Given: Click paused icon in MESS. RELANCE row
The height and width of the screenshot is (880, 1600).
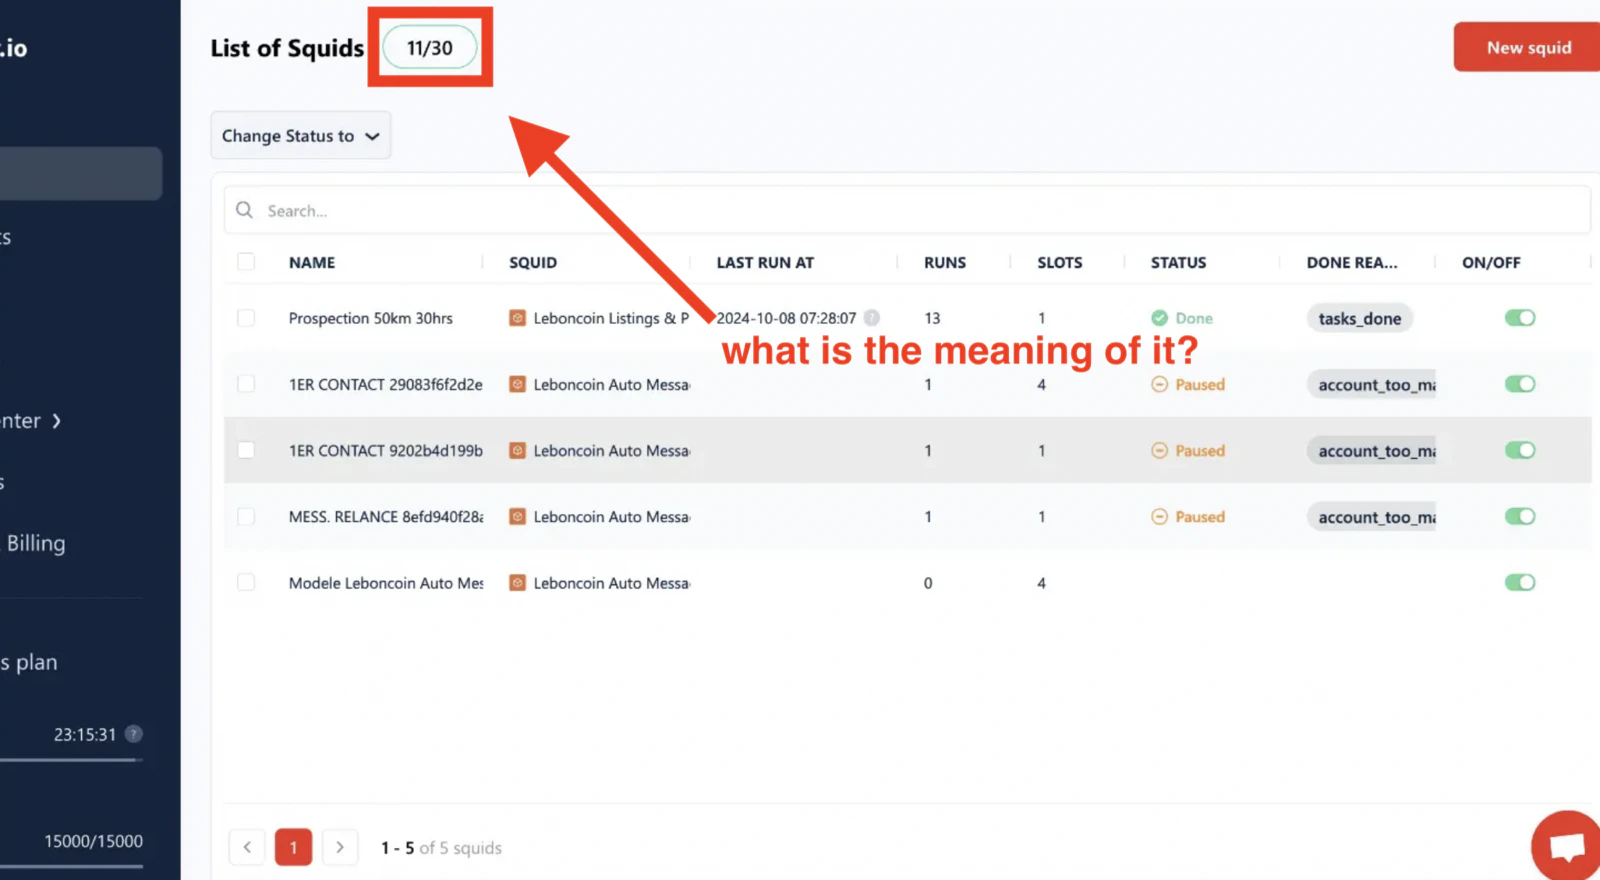Looking at the screenshot, I should (1159, 516).
